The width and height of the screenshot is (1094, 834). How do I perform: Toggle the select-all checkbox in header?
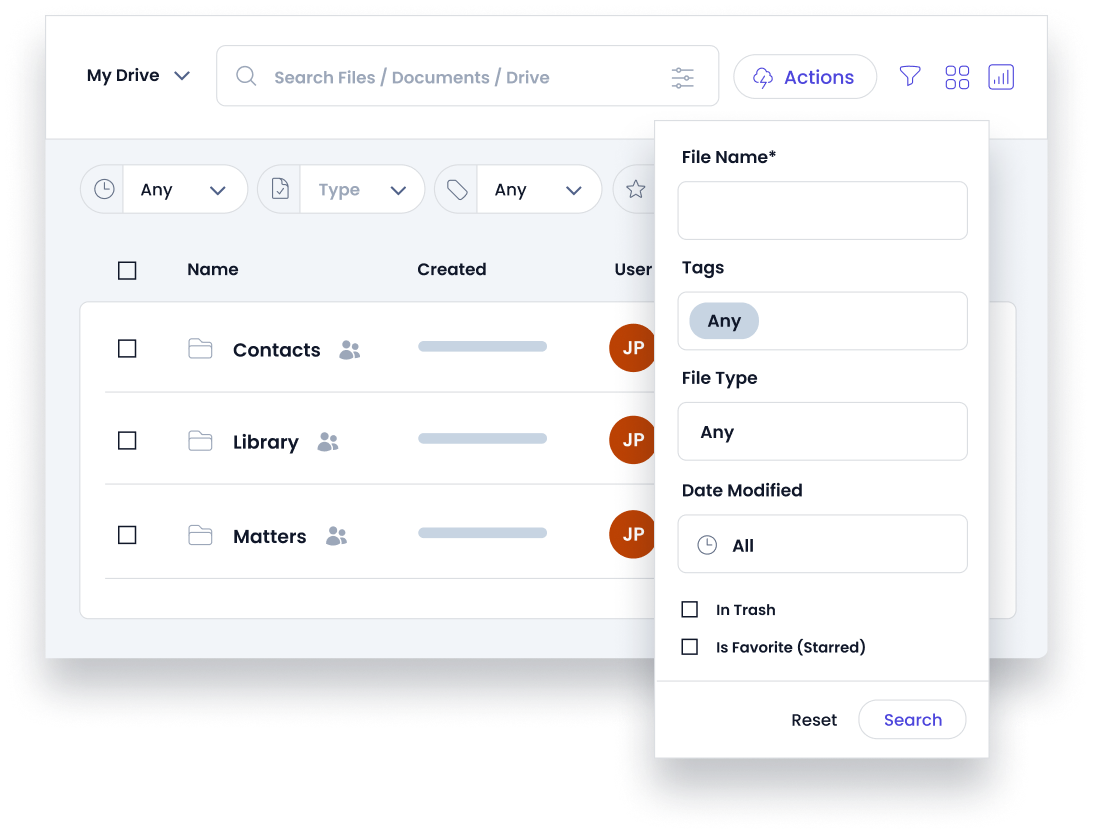coord(127,270)
